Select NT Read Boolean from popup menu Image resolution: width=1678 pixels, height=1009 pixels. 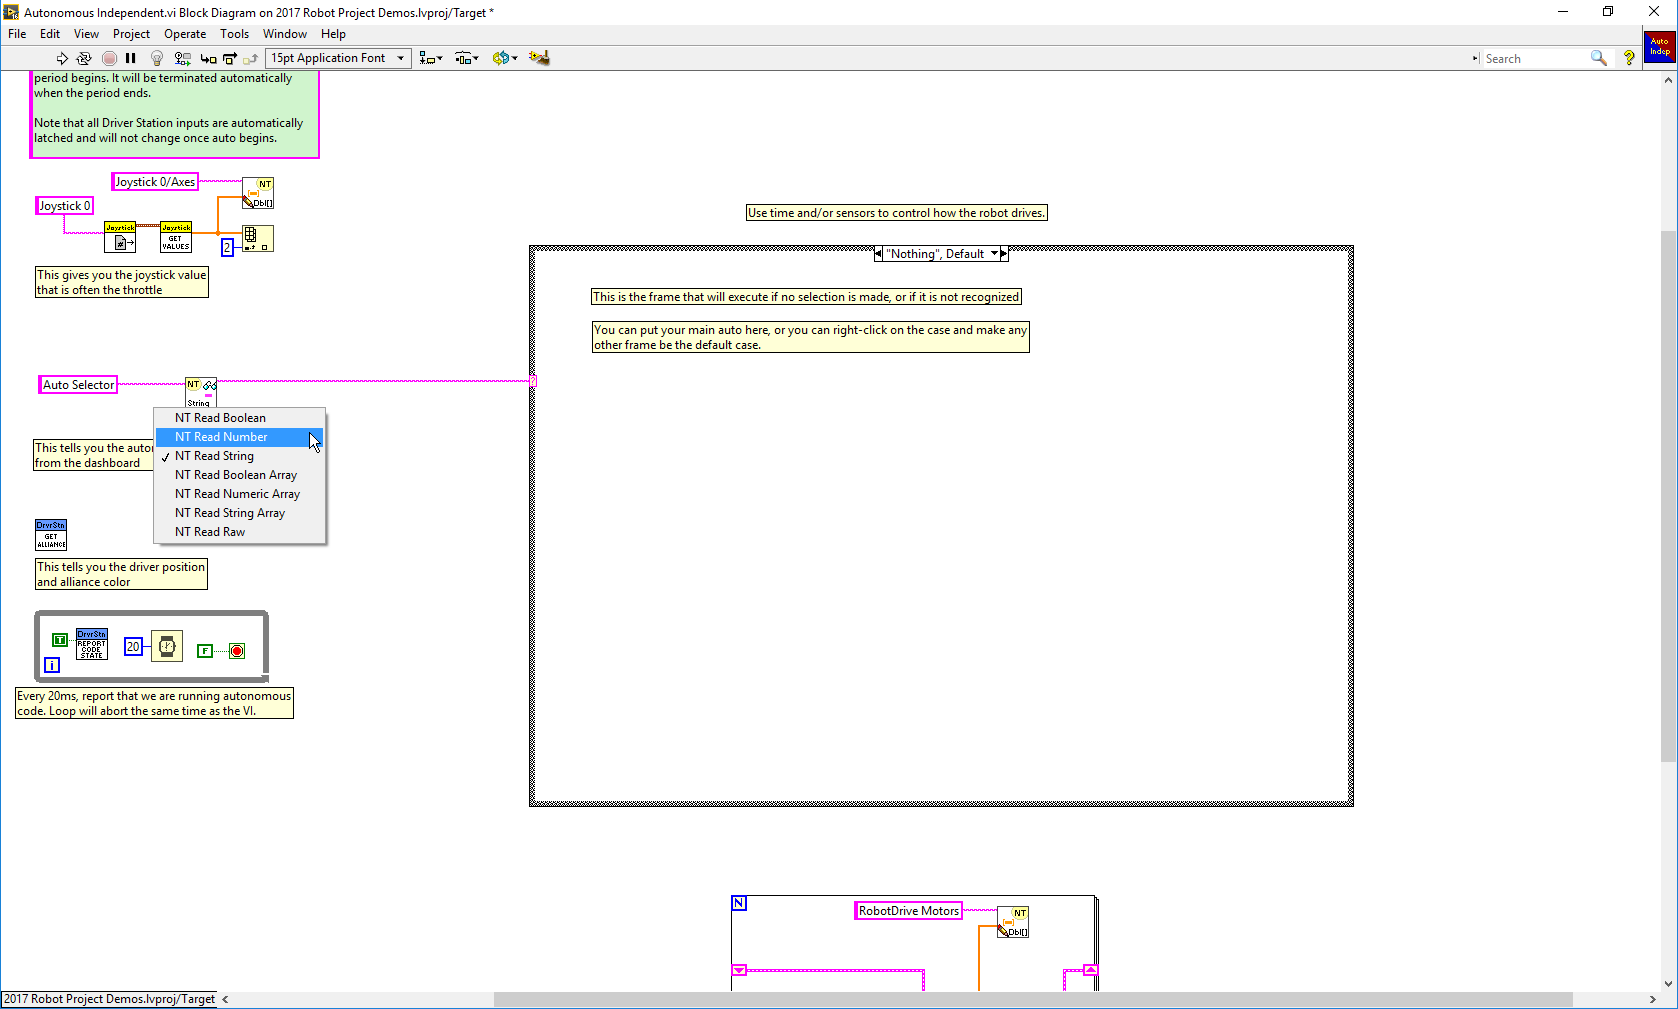coord(240,418)
